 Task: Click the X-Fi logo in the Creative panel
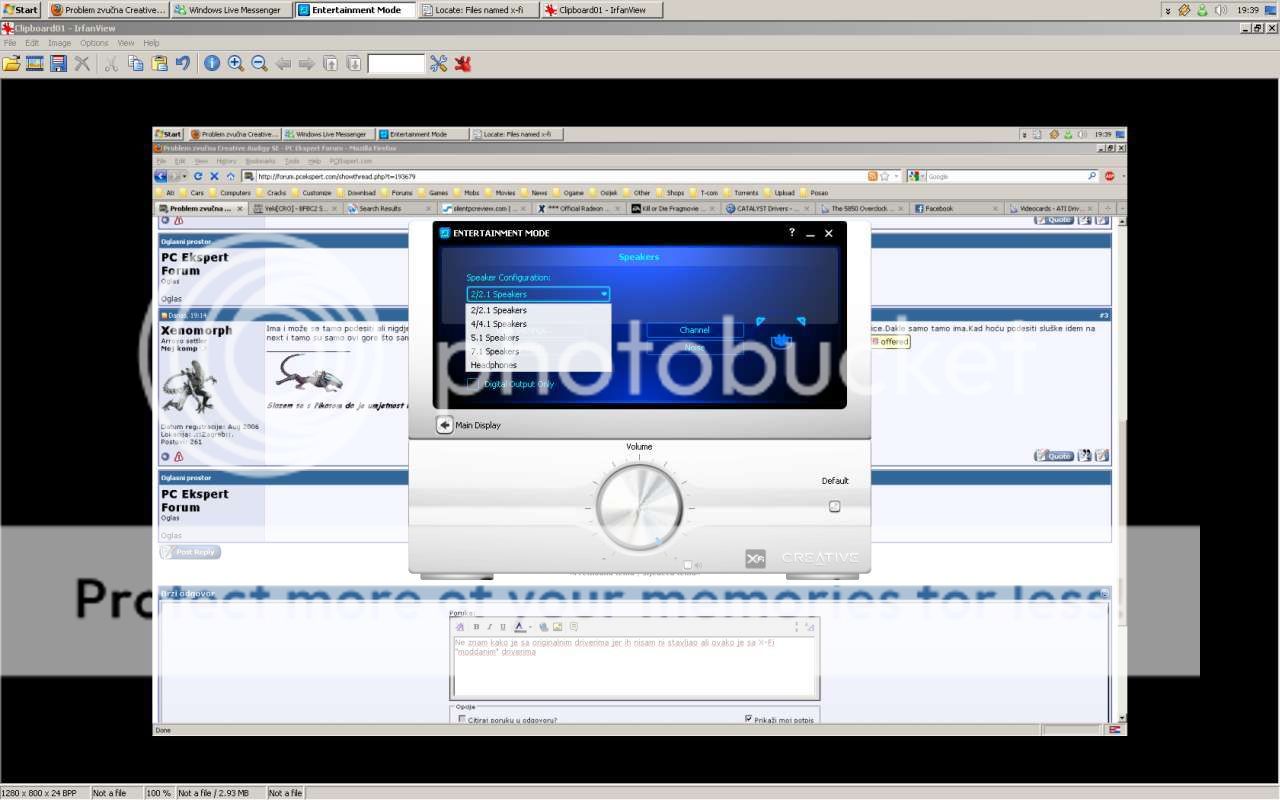(x=755, y=559)
